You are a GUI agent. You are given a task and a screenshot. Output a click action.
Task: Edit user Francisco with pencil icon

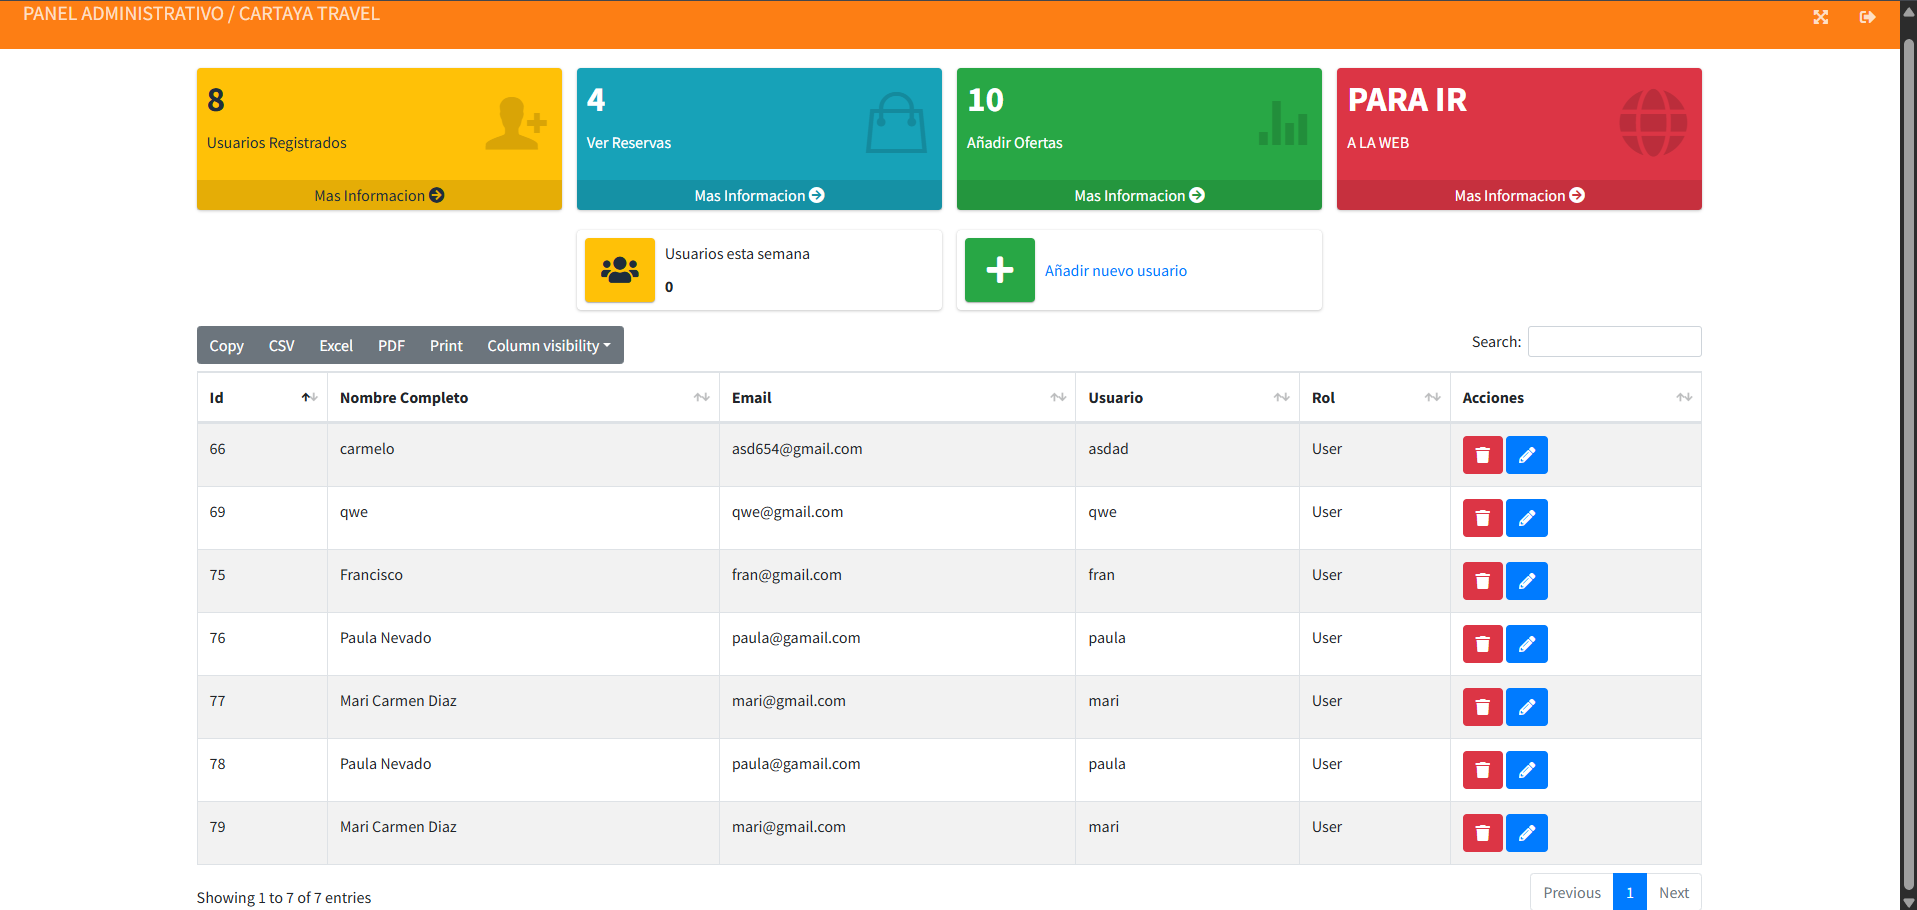pyautogui.click(x=1527, y=581)
